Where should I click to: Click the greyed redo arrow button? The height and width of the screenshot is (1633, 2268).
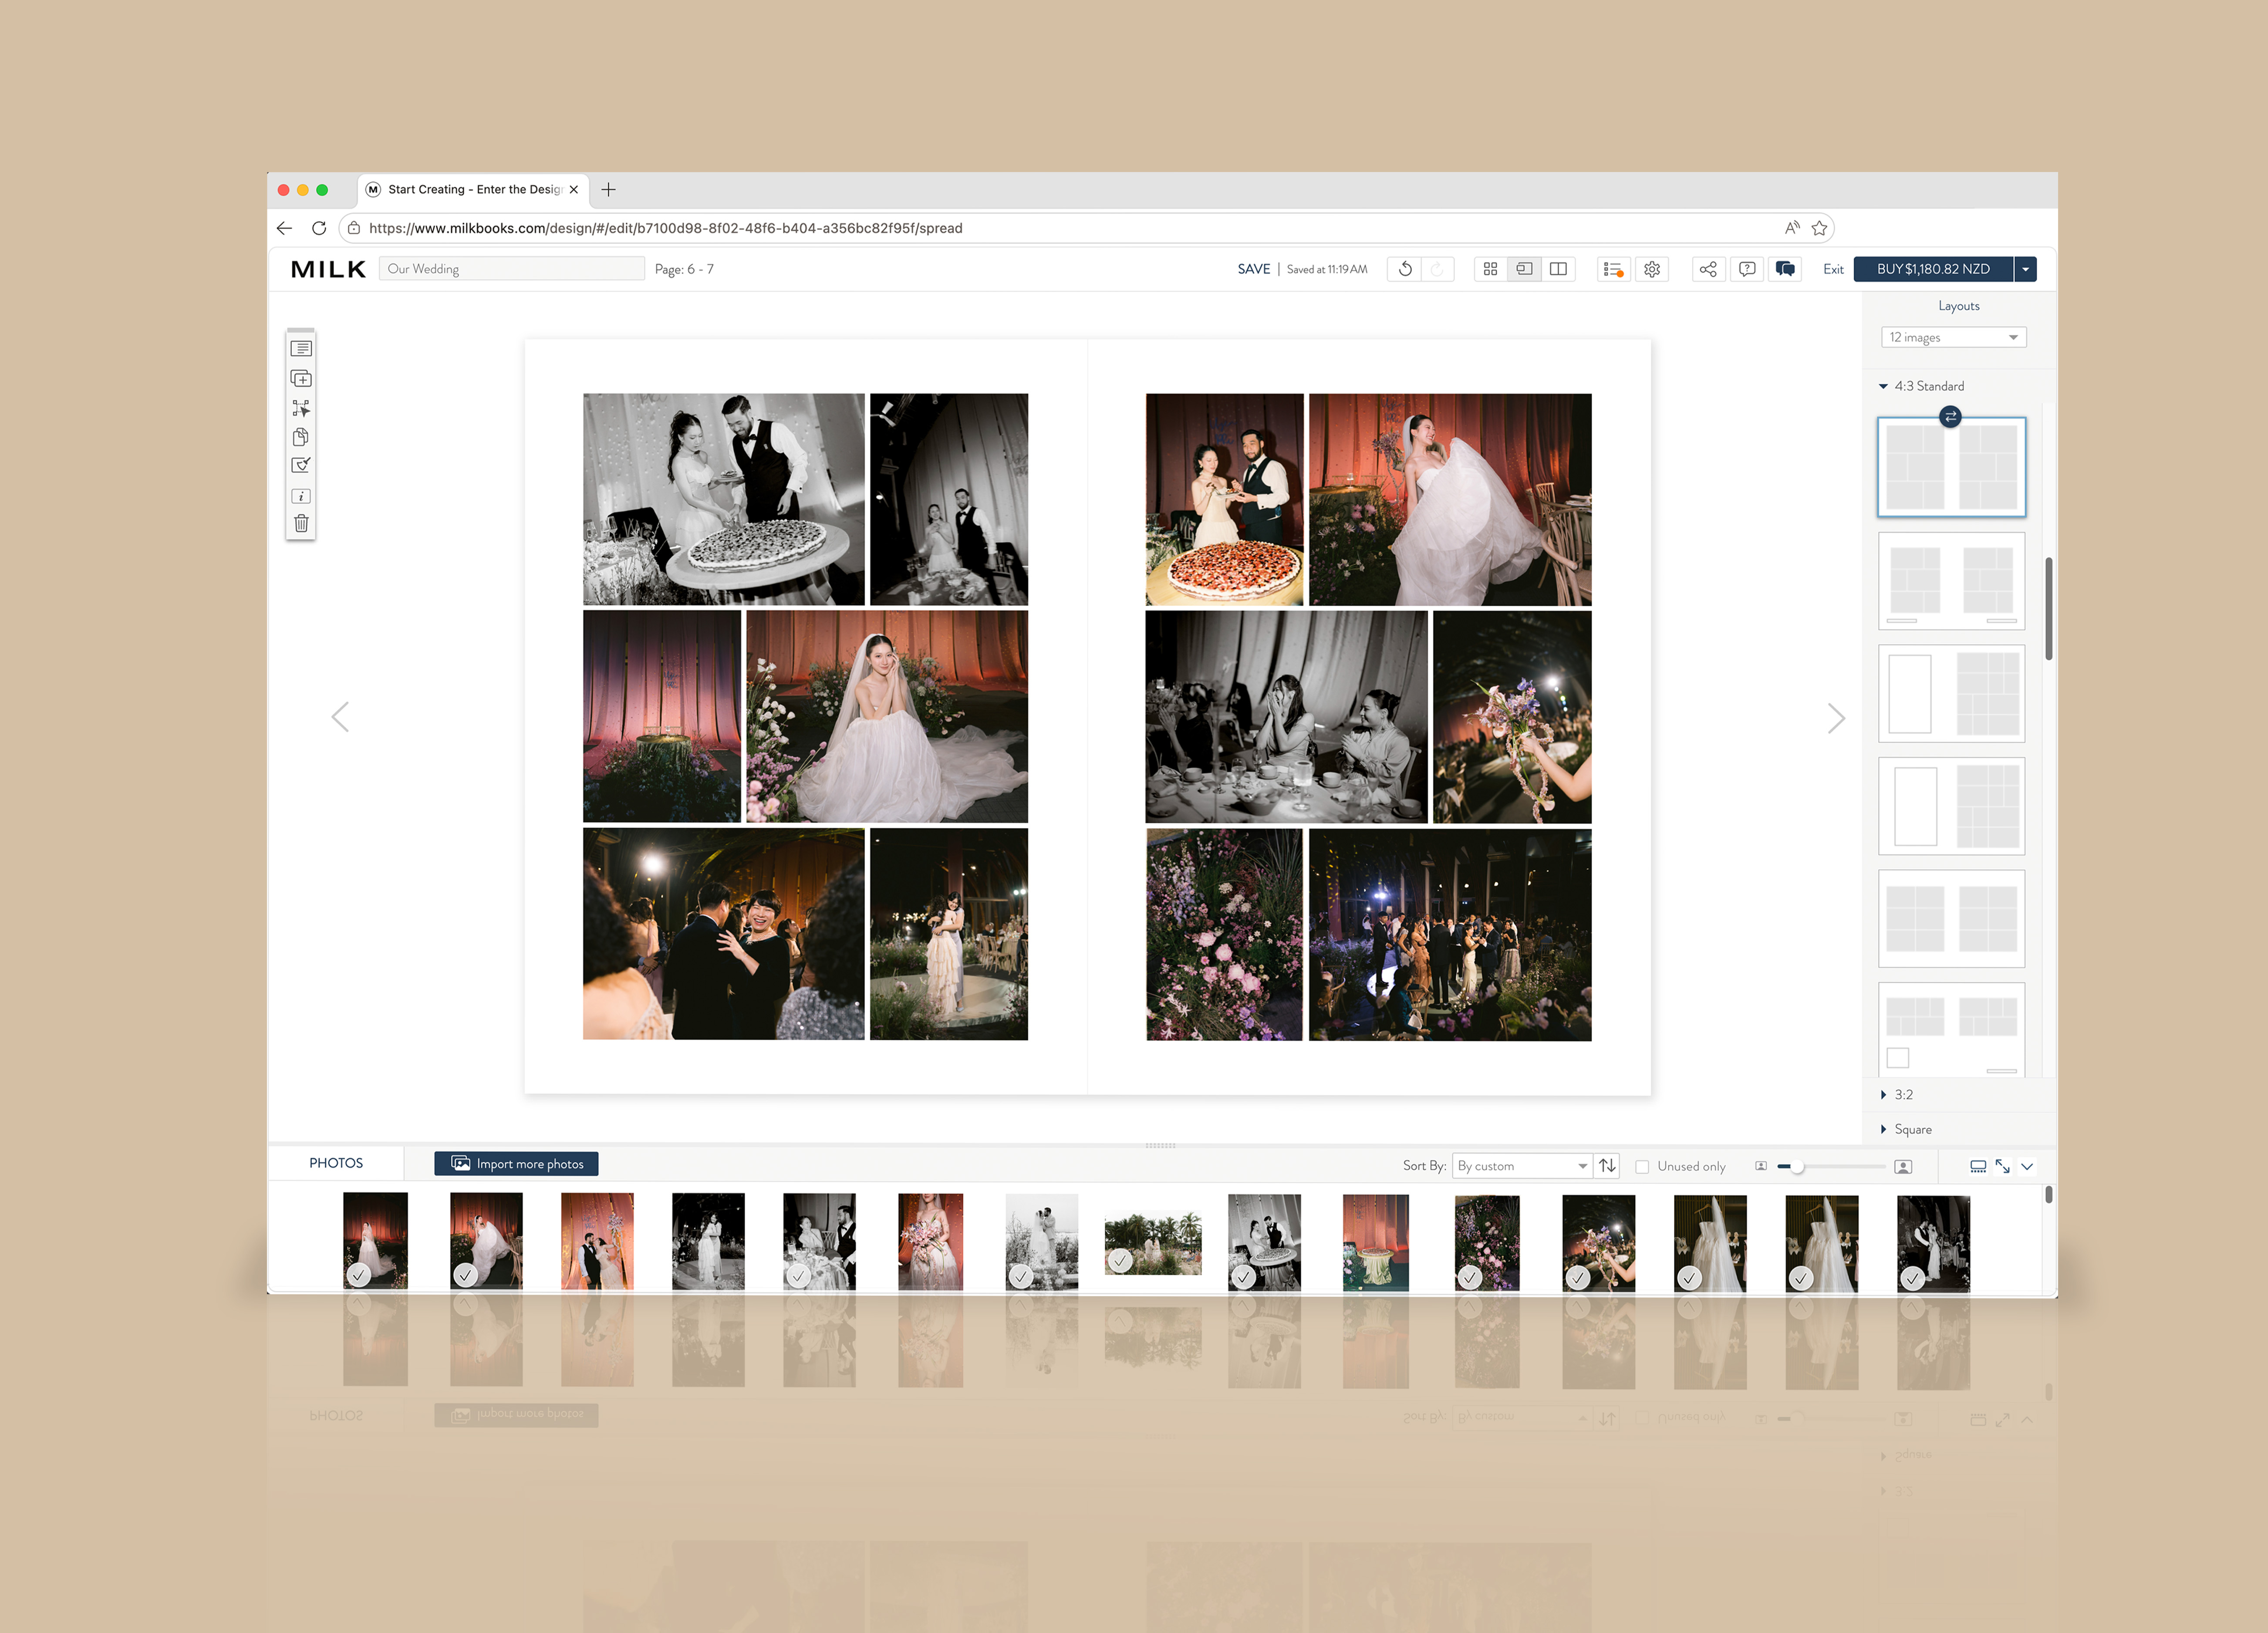1437,269
